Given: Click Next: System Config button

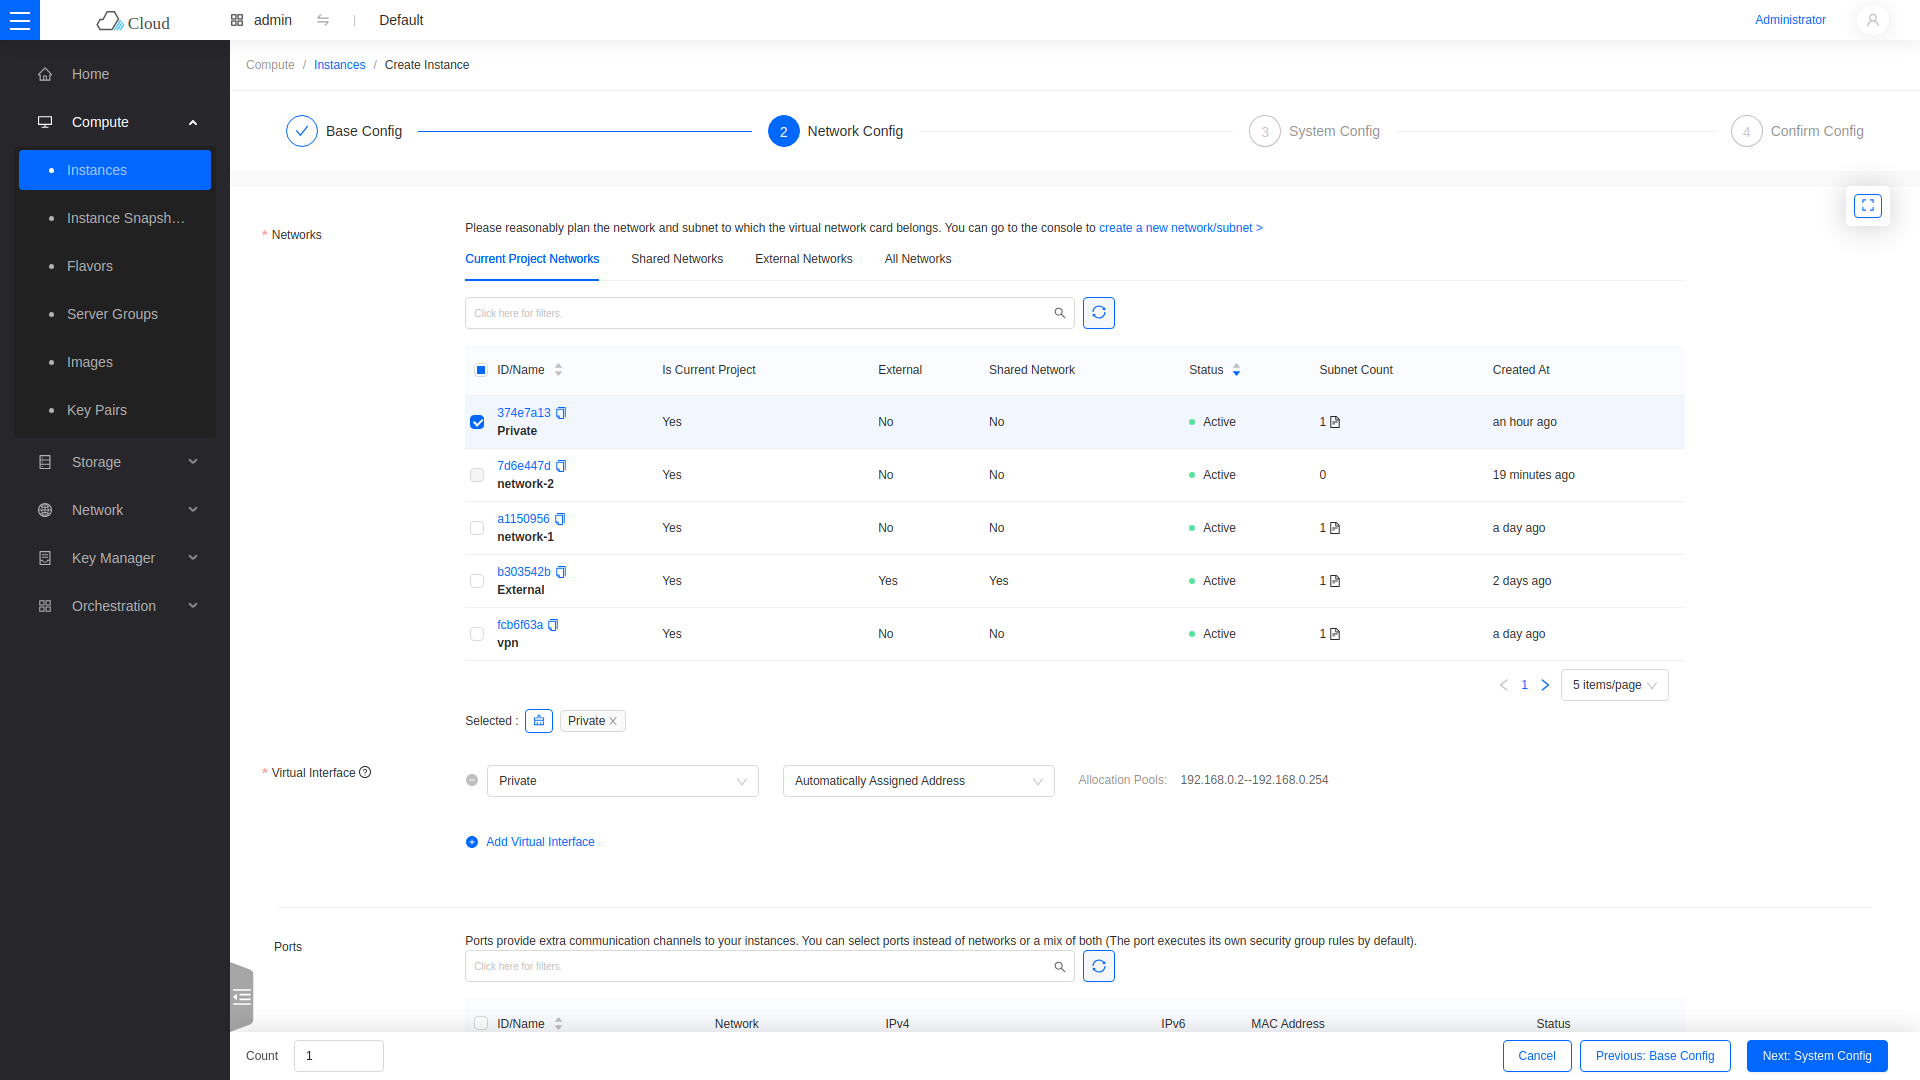Looking at the screenshot, I should (x=1817, y=1056).
